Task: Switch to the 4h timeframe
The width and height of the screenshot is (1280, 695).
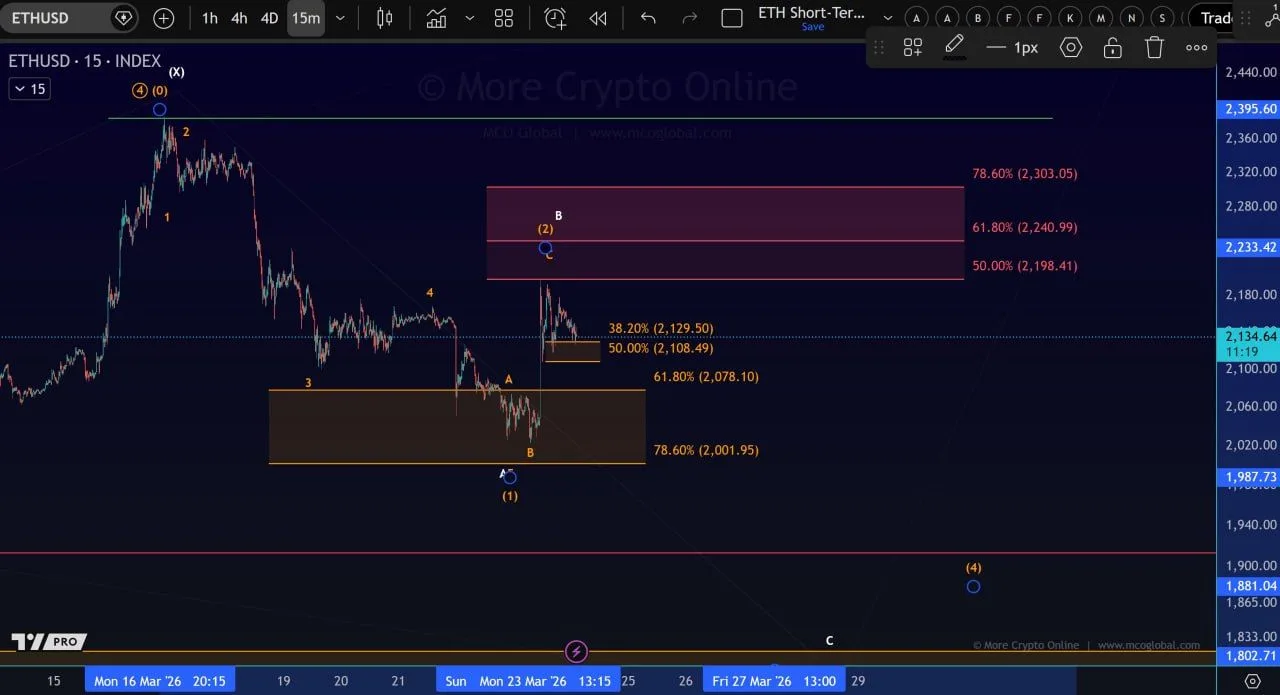Action: coord(239,18)
